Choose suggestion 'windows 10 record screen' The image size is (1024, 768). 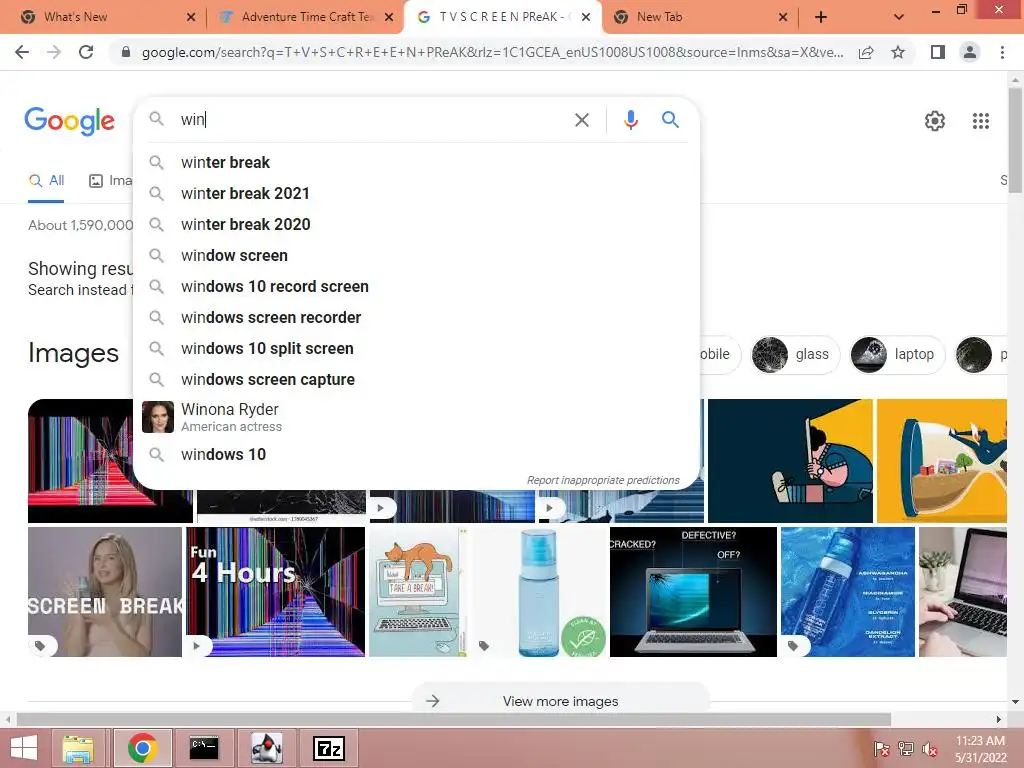[416, 286]
